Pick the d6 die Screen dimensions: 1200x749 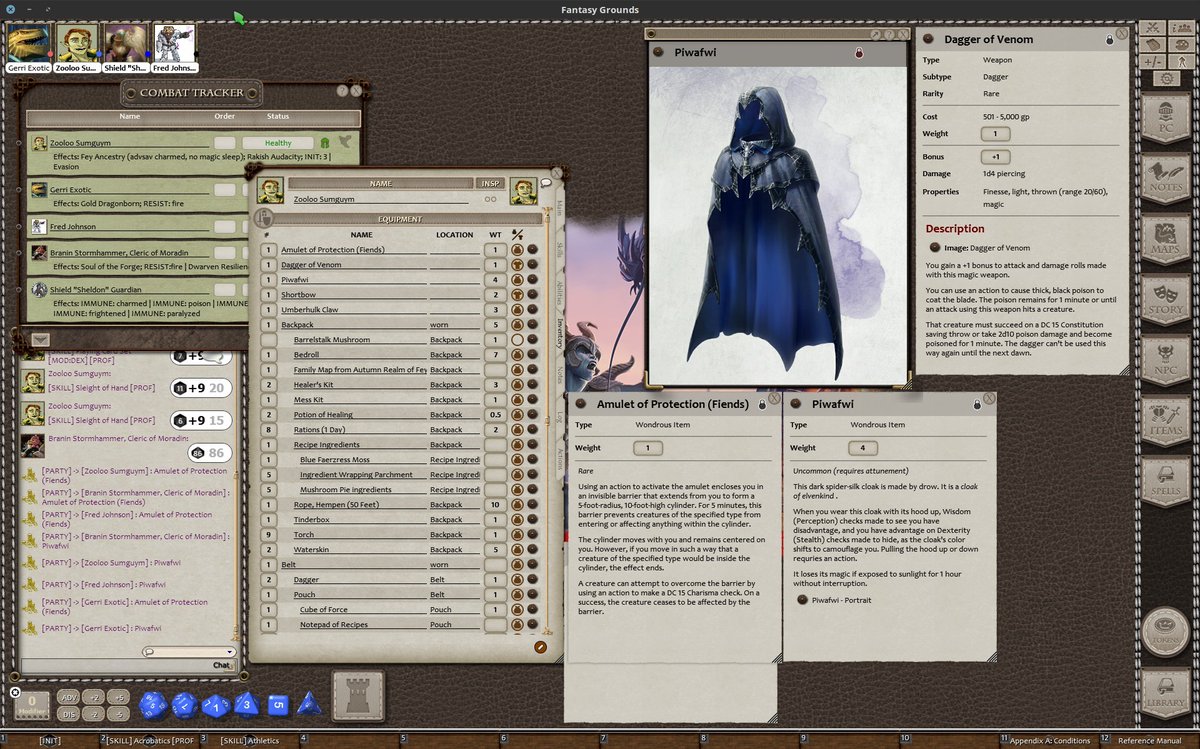277,706
